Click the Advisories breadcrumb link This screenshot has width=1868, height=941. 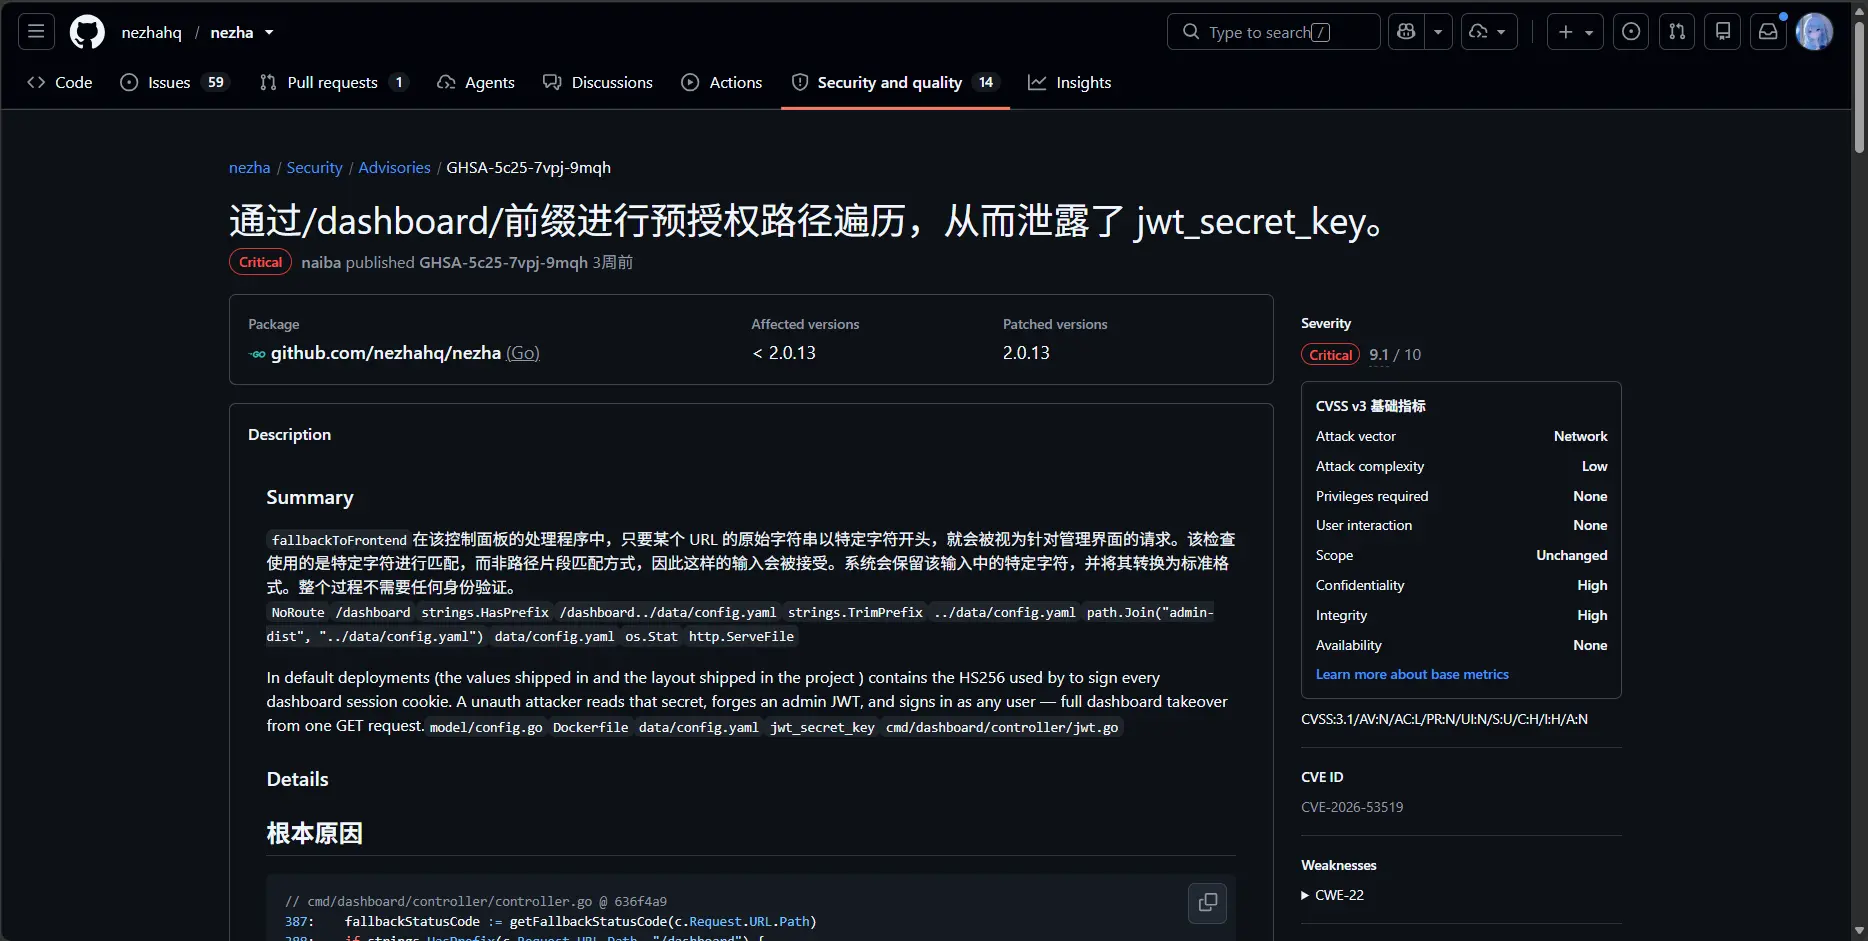pyautogui.click(x=394, y=167)
